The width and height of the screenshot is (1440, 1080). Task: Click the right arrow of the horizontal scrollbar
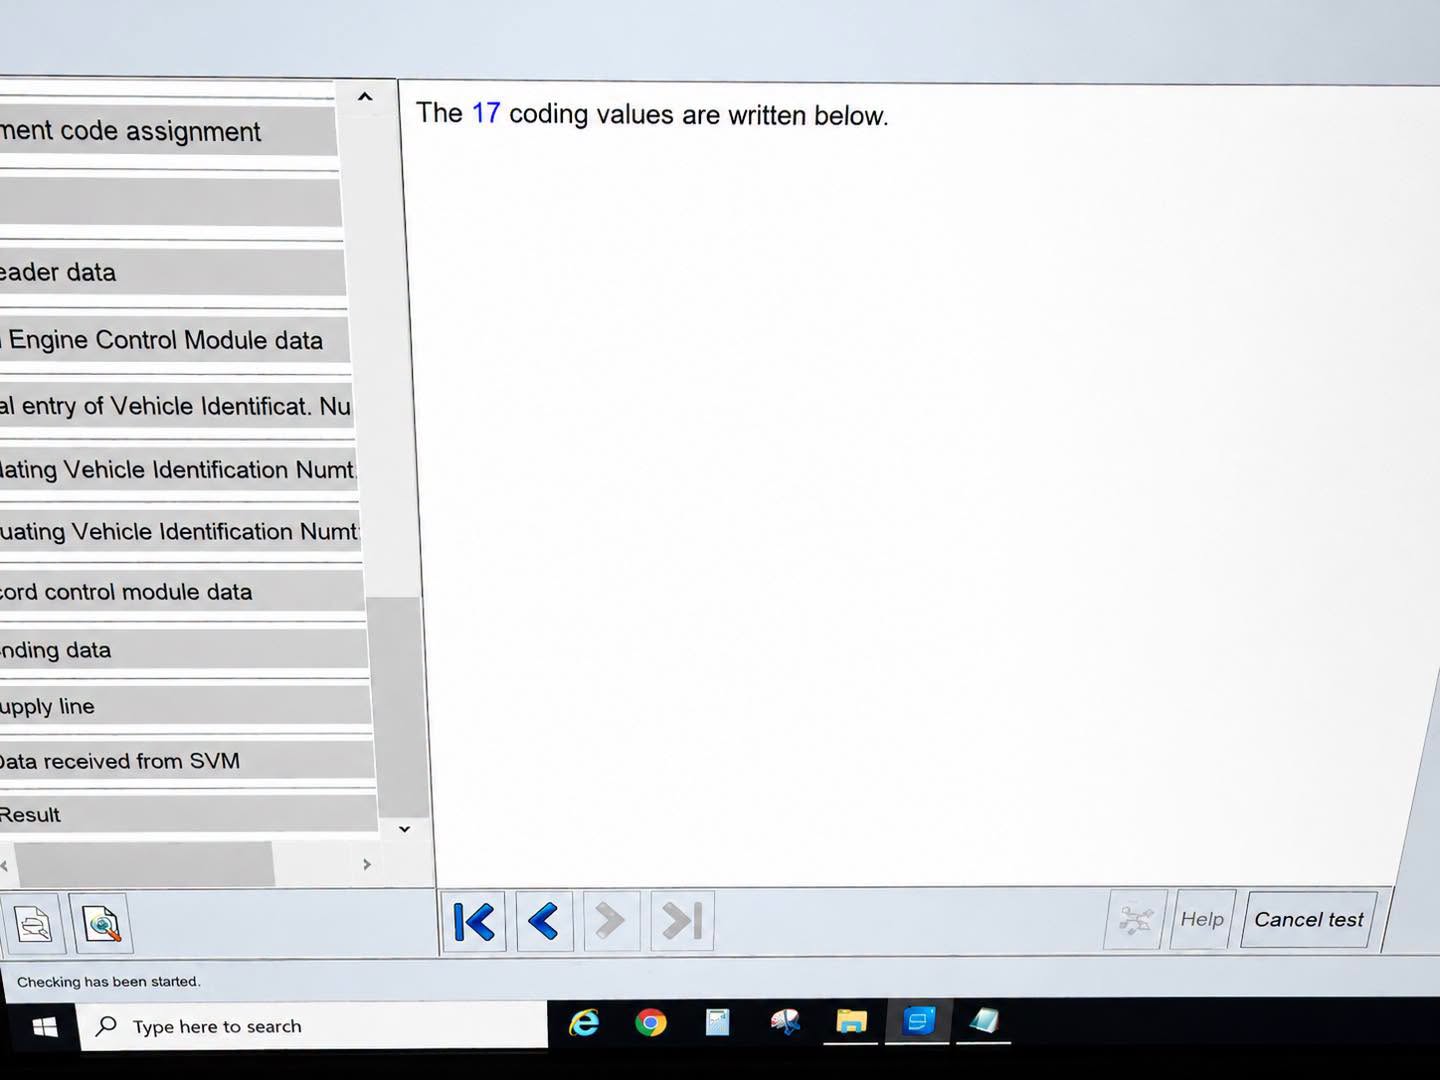367,864
